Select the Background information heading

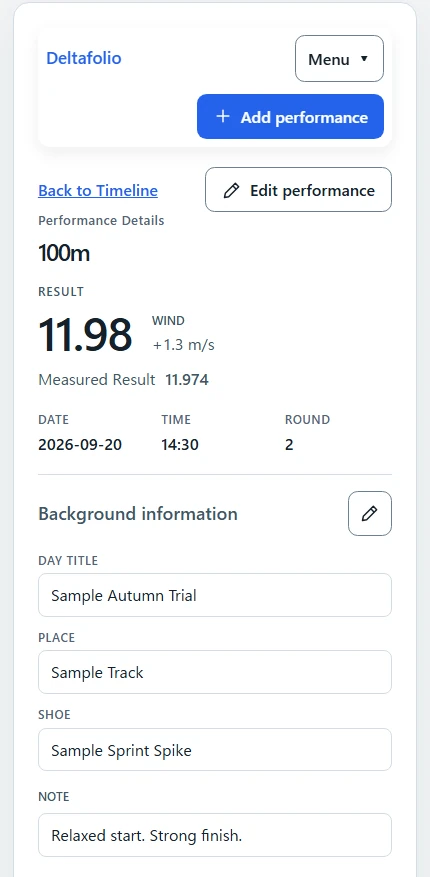click(x=138, y=514)
